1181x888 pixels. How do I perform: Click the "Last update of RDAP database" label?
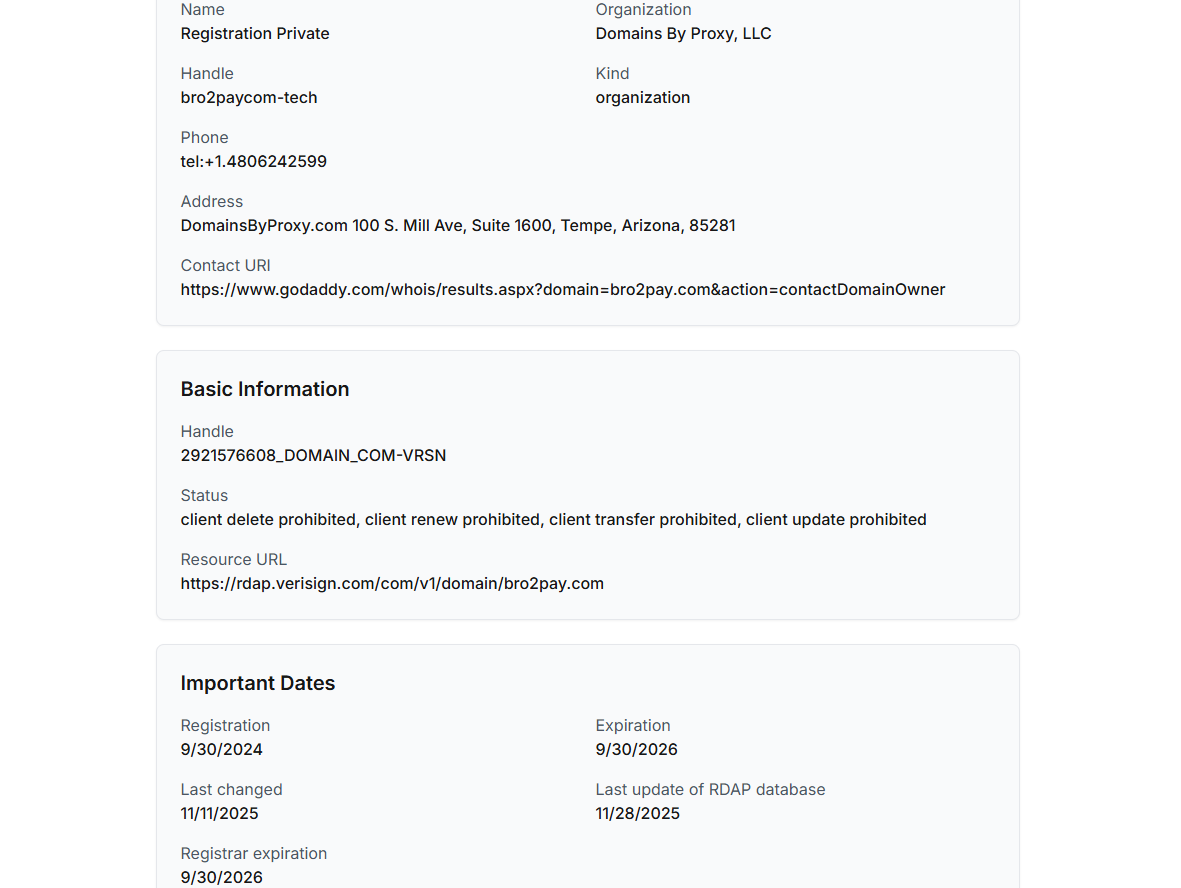pos(710,790)
